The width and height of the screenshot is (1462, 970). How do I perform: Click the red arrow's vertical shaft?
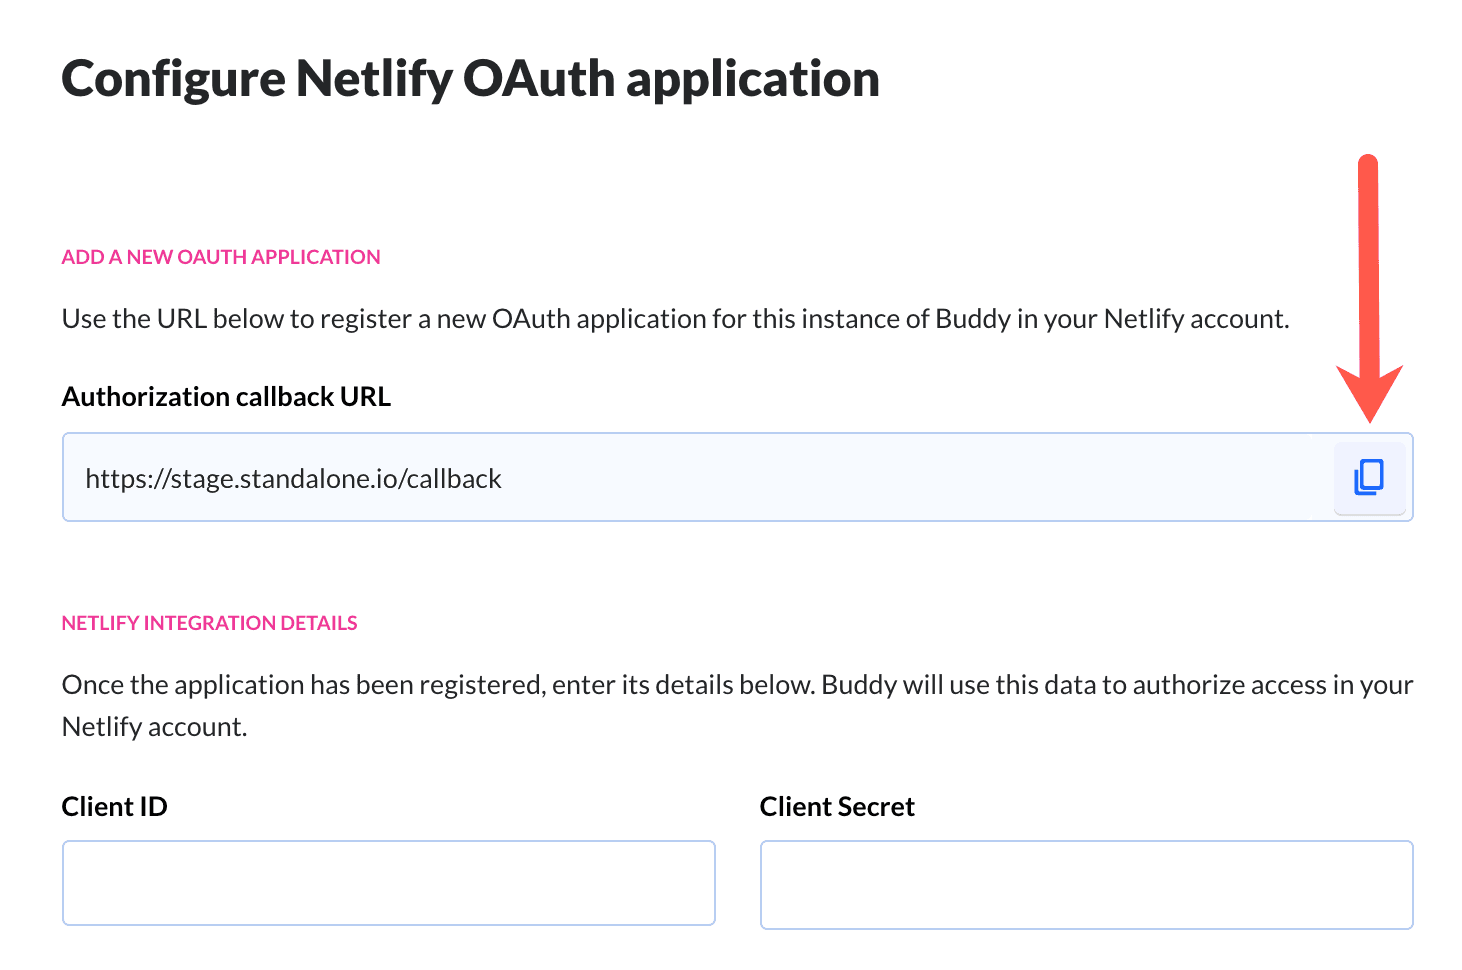1368,260
